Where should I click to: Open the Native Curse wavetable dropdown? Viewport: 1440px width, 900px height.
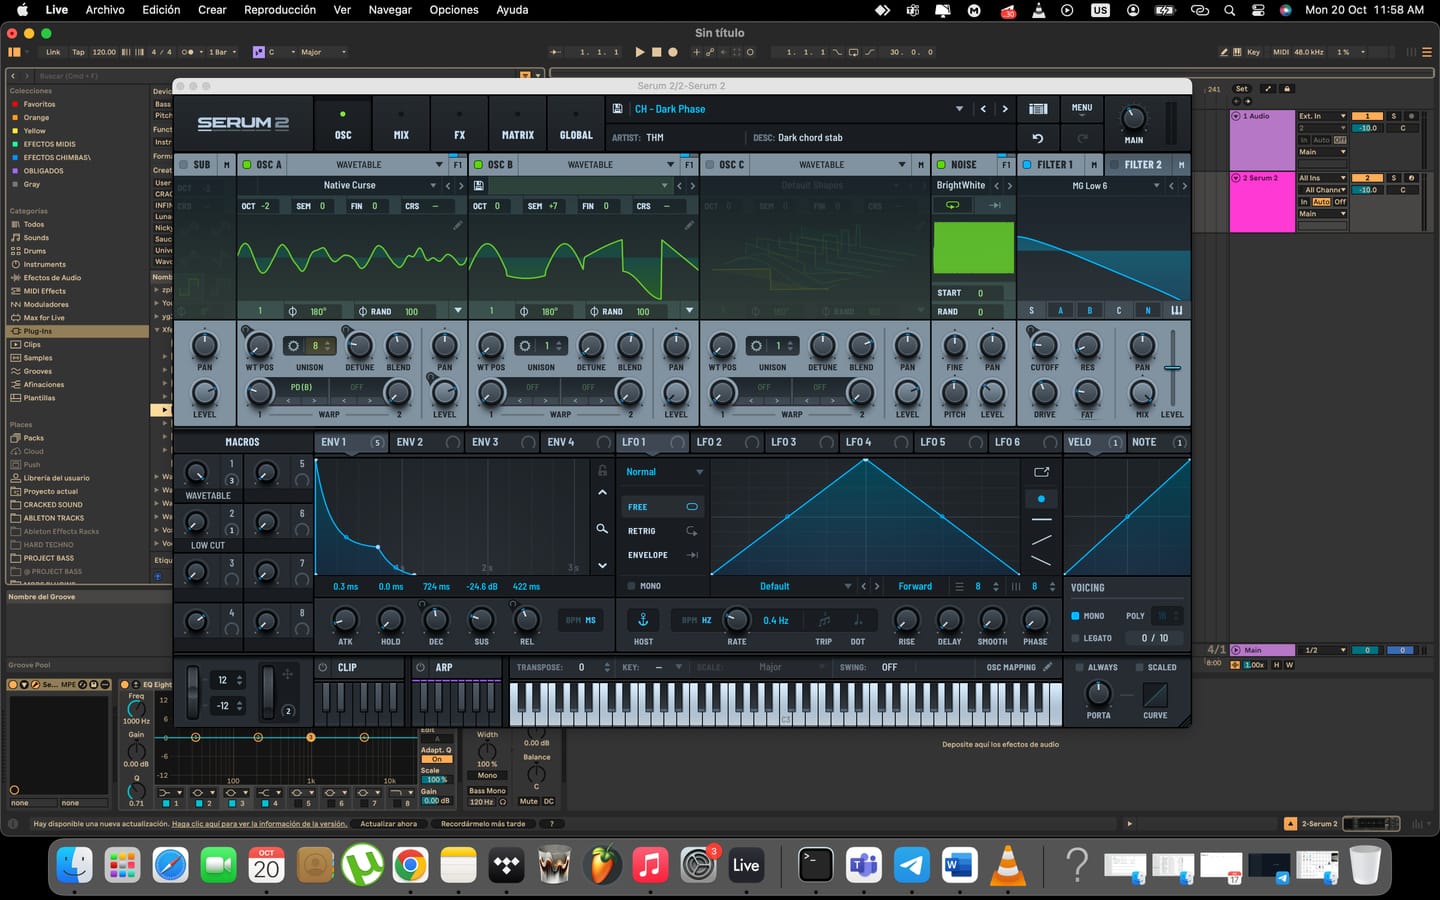coord(433,185)
